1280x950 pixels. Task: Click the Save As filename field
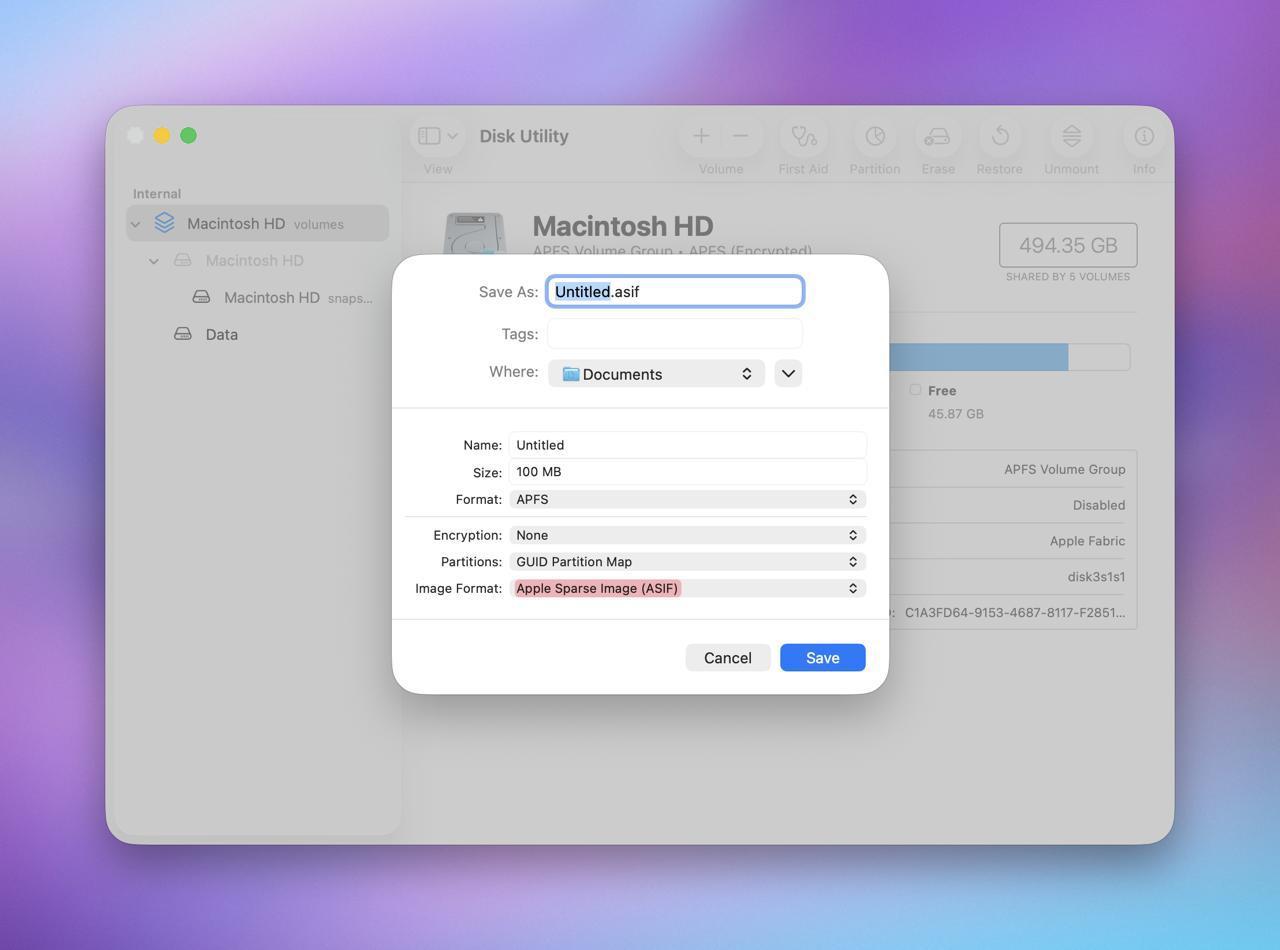click(675, 291)
